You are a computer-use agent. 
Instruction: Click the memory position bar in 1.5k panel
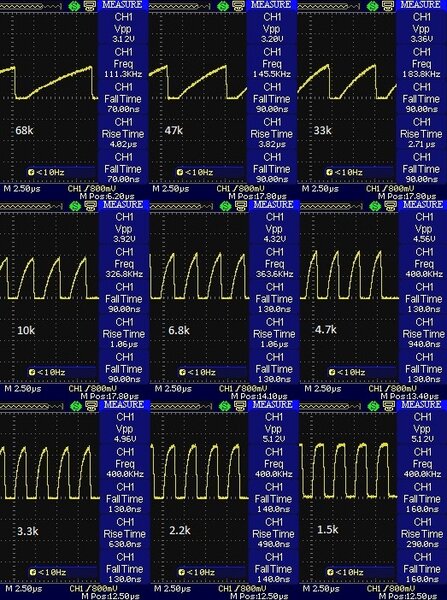point(331,406)
